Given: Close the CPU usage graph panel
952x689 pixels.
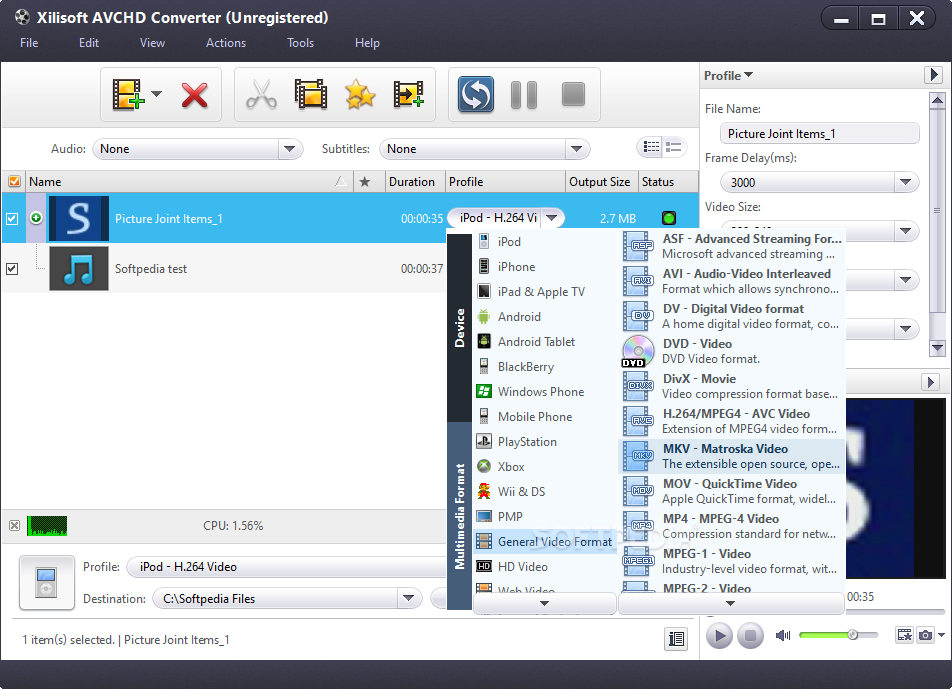Looking at the screenshot, I should click(x=15, y=526).
